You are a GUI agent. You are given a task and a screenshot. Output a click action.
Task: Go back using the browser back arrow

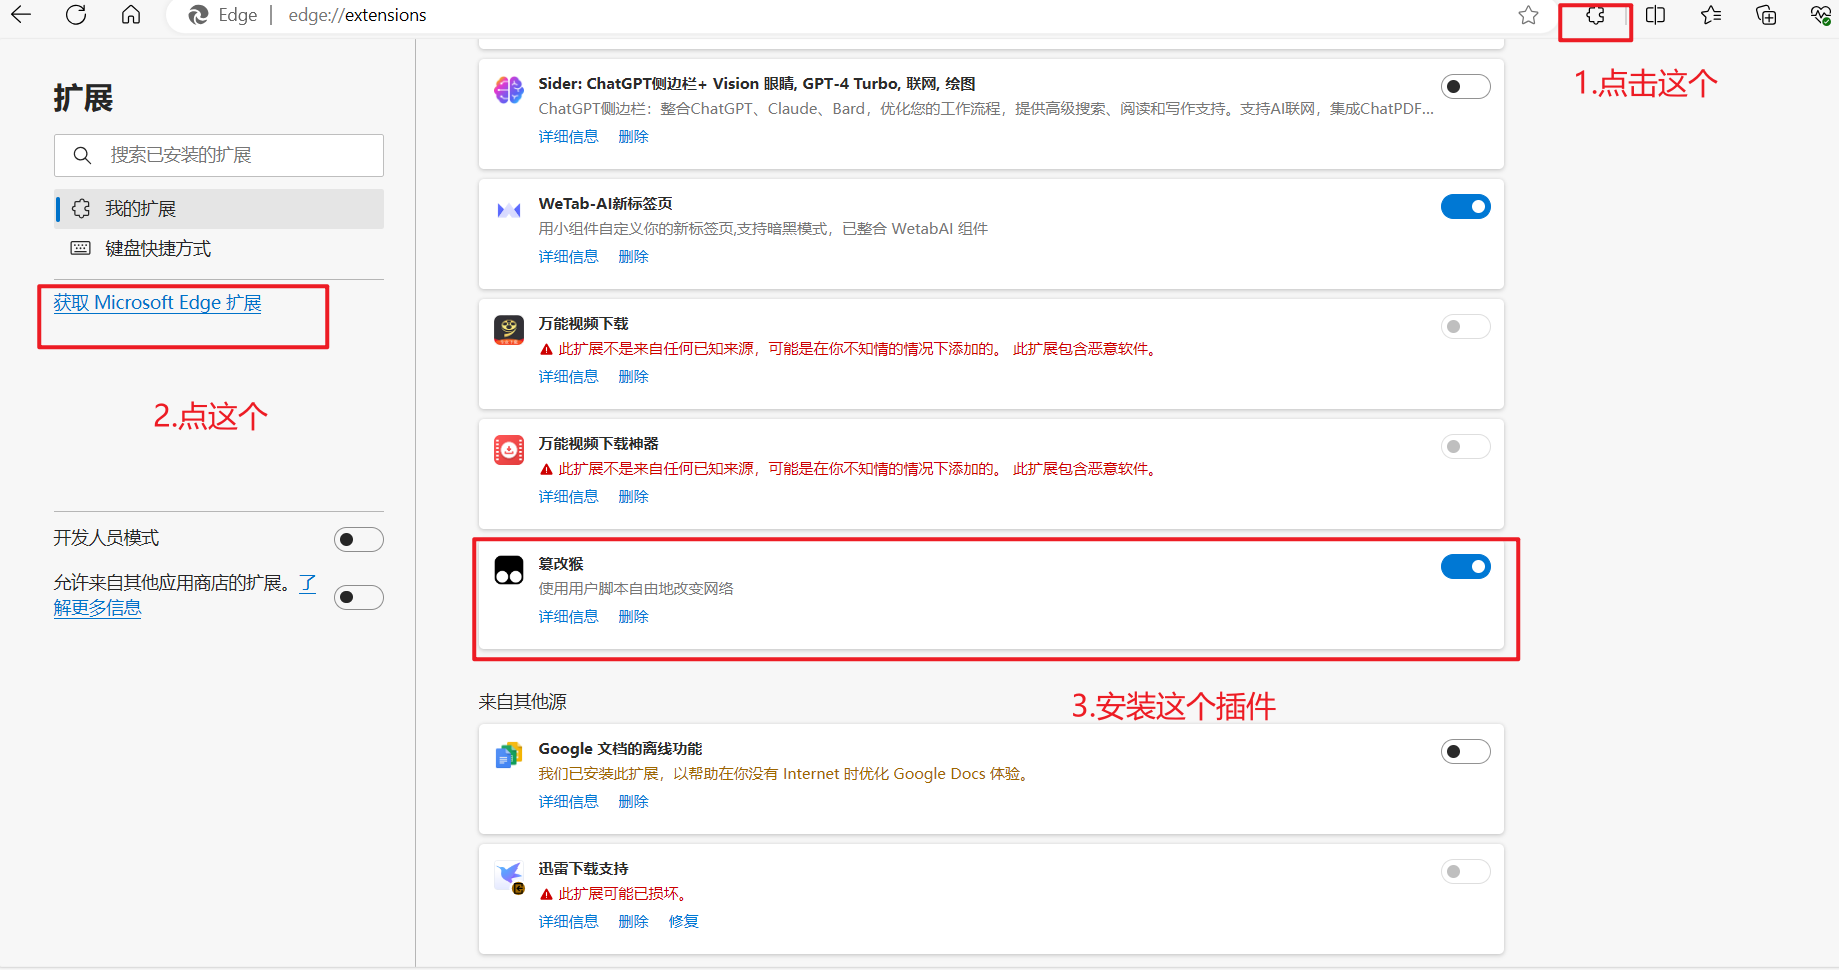pyautogui.click(x=21, y=15)
